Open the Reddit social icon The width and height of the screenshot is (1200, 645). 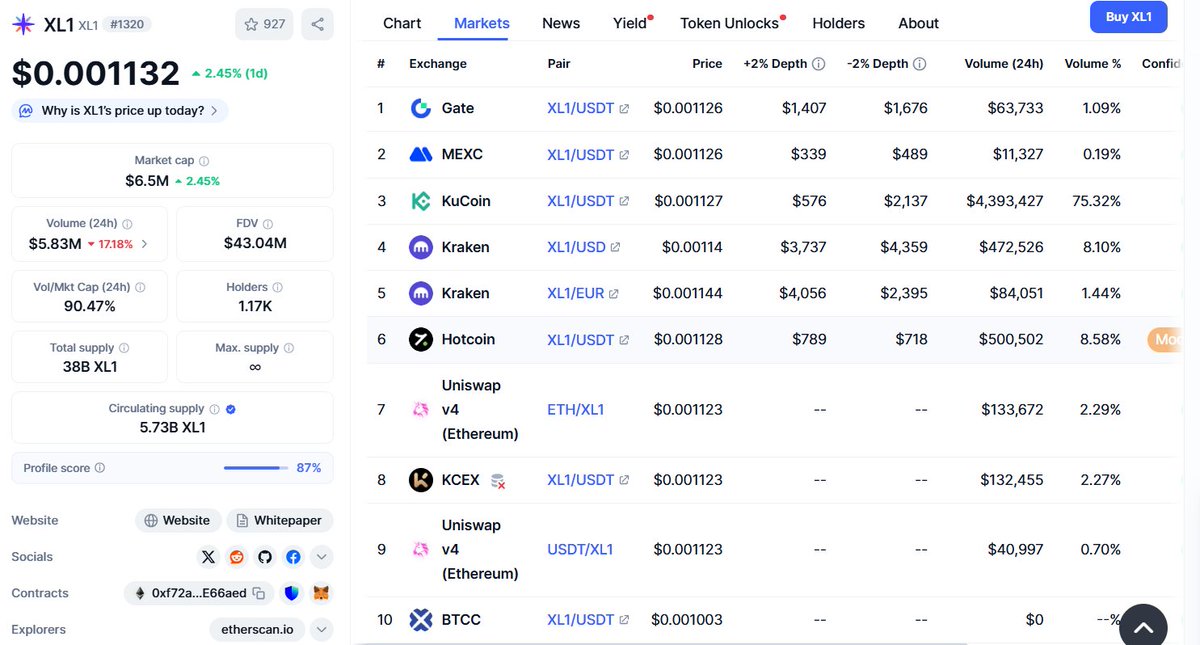click(x=237, y=557)
